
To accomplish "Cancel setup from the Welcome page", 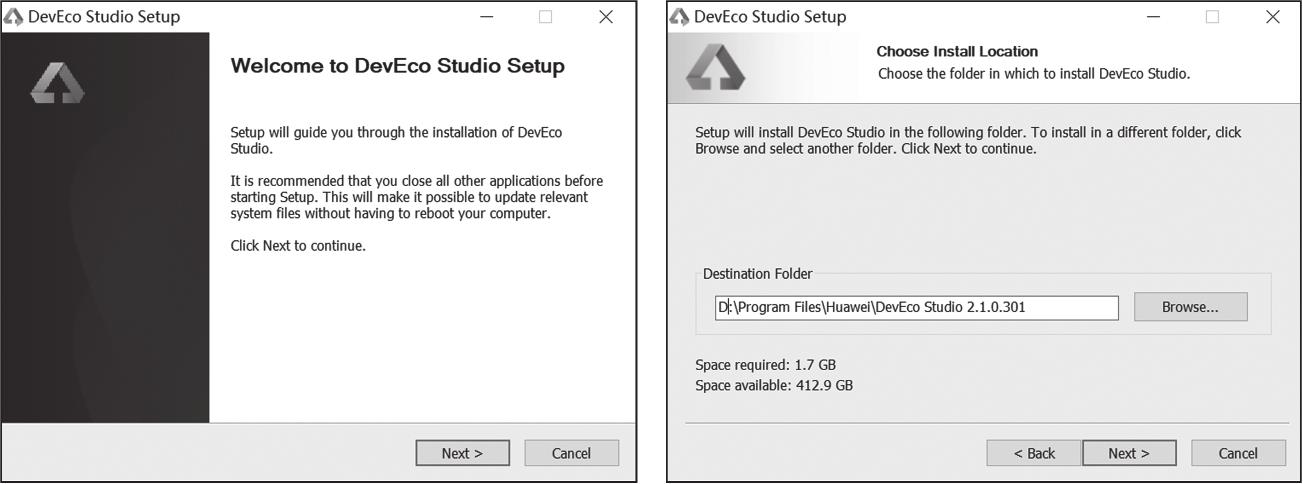I will (571, 453).
